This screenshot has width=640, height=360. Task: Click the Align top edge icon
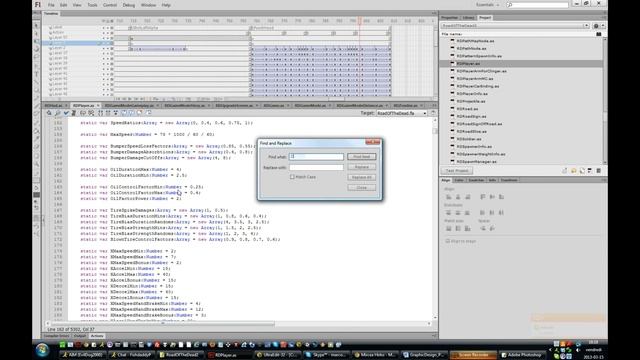[483, 197]
